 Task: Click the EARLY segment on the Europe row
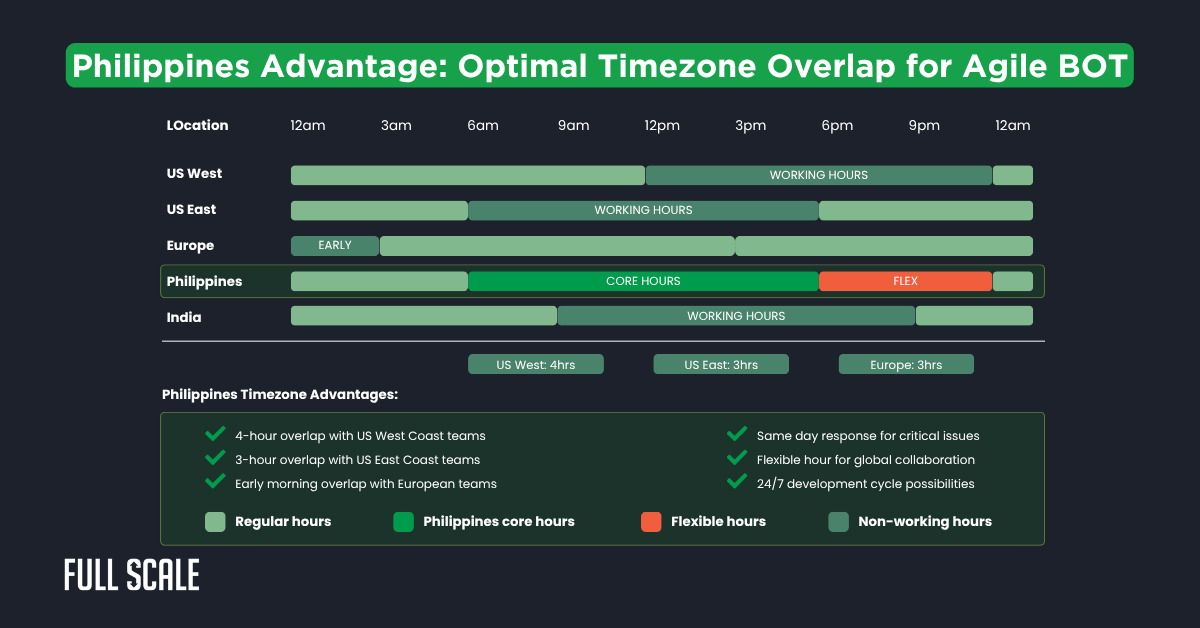click(x=334, y=245)
